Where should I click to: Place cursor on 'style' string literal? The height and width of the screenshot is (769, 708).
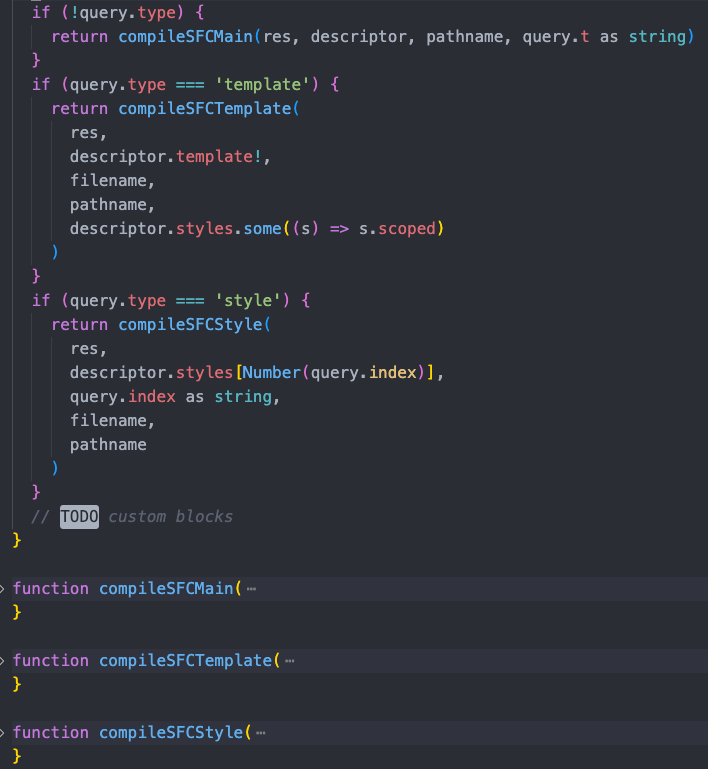click(x=248, y=301)
